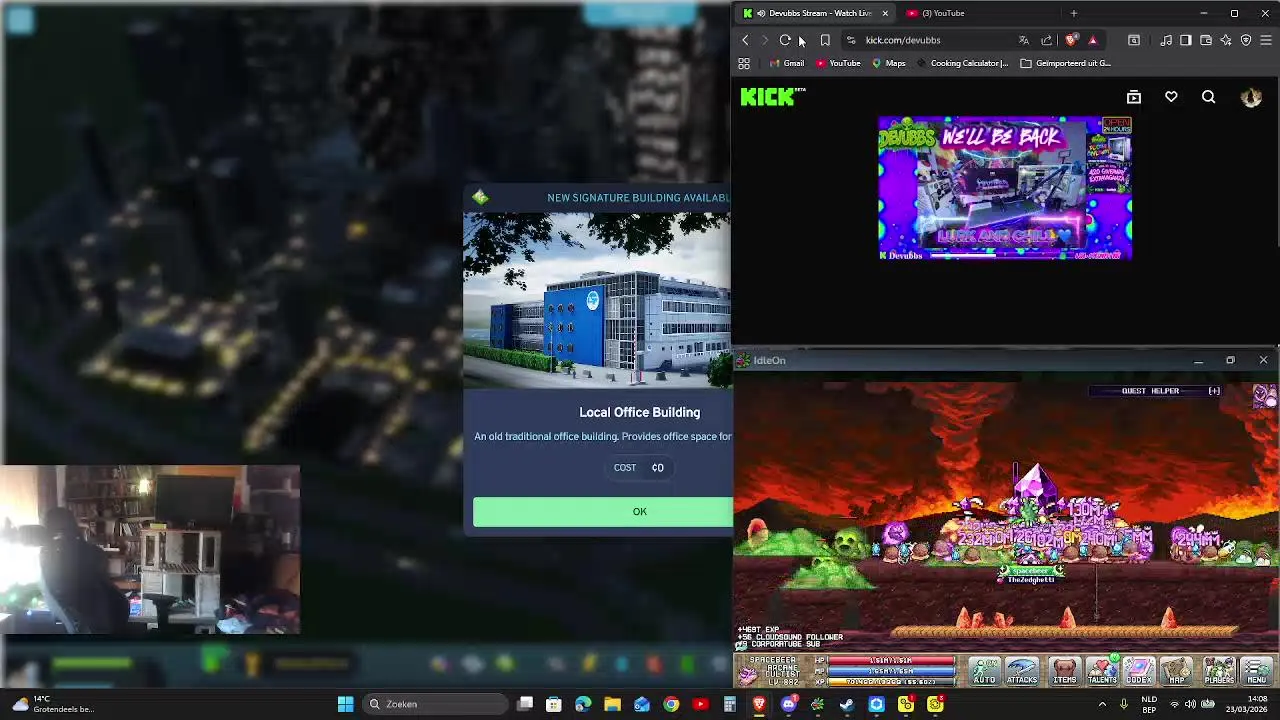Open the Cooking Calculator bookmark
This screenshot has height=720, width=1280.
pos(962,63)
